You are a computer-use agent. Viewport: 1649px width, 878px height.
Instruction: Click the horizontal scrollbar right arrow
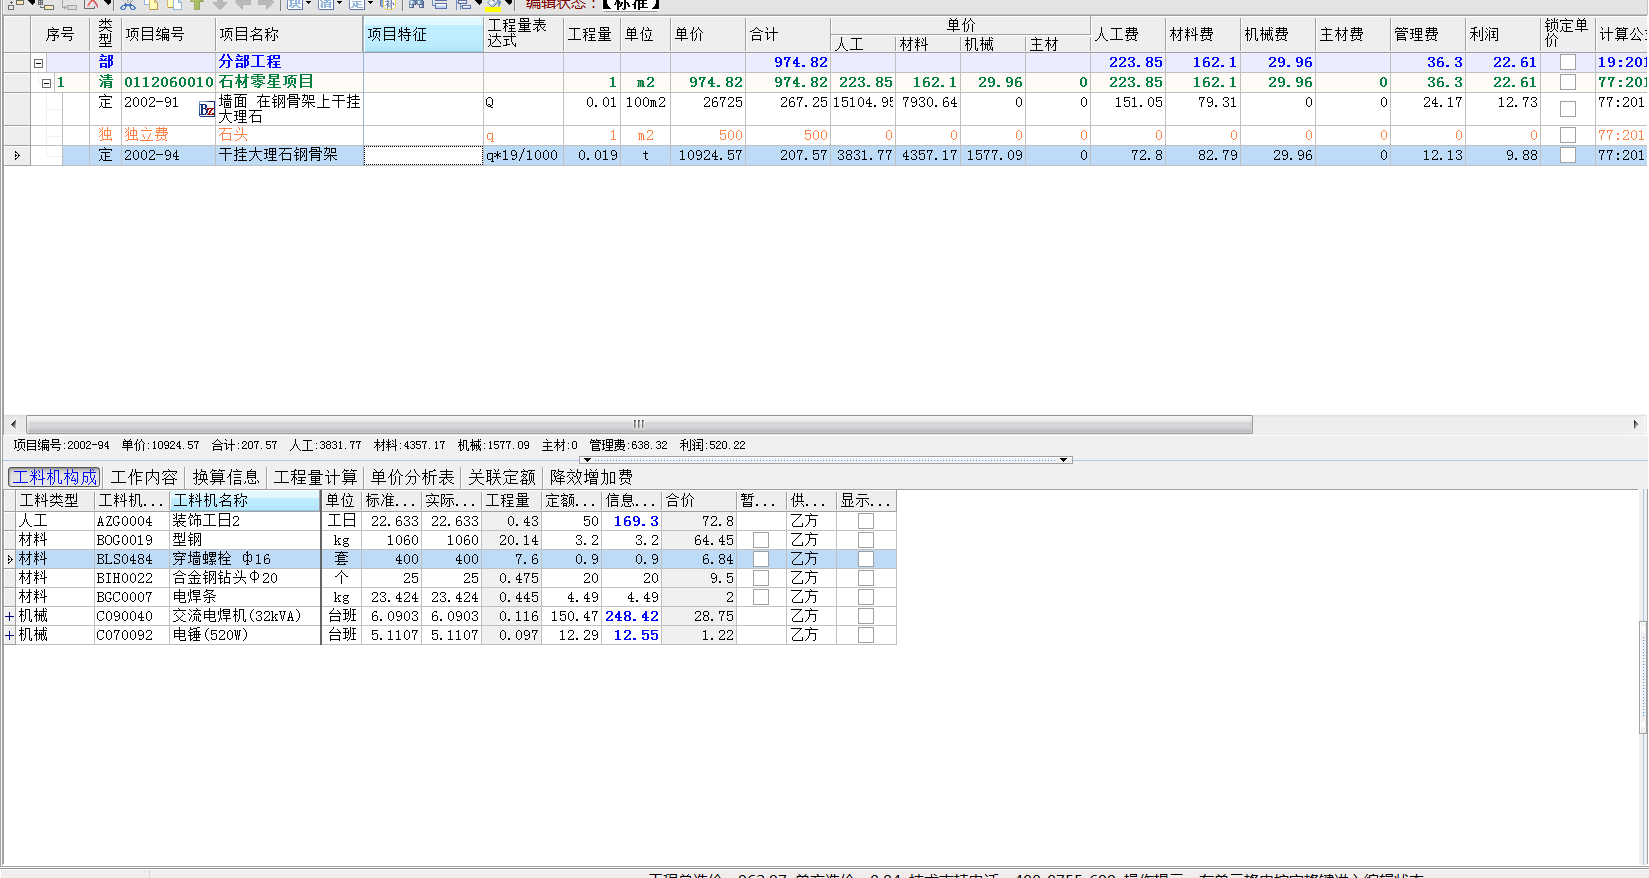[x=1635, y=424]
